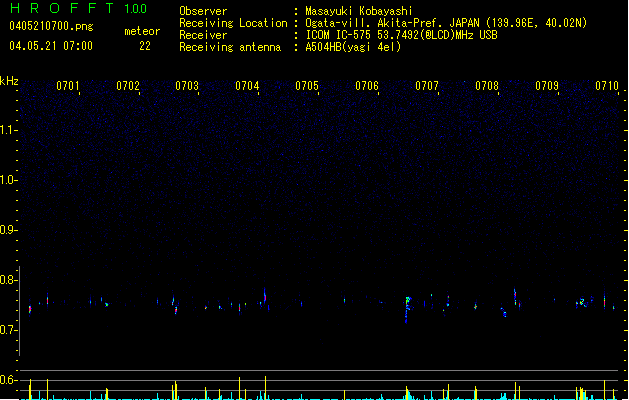Click antenna value A504HB(yagi 4el)

(x=353, y=47)
